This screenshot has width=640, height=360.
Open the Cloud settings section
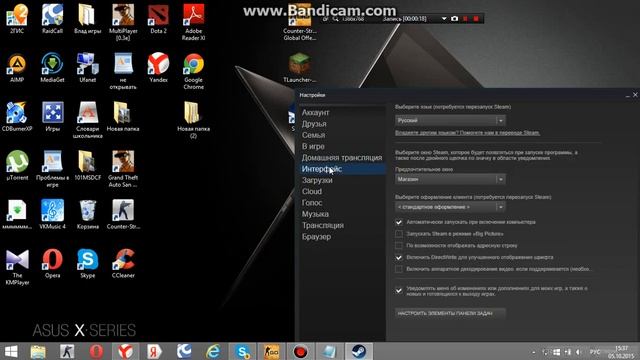pos(312,191)
